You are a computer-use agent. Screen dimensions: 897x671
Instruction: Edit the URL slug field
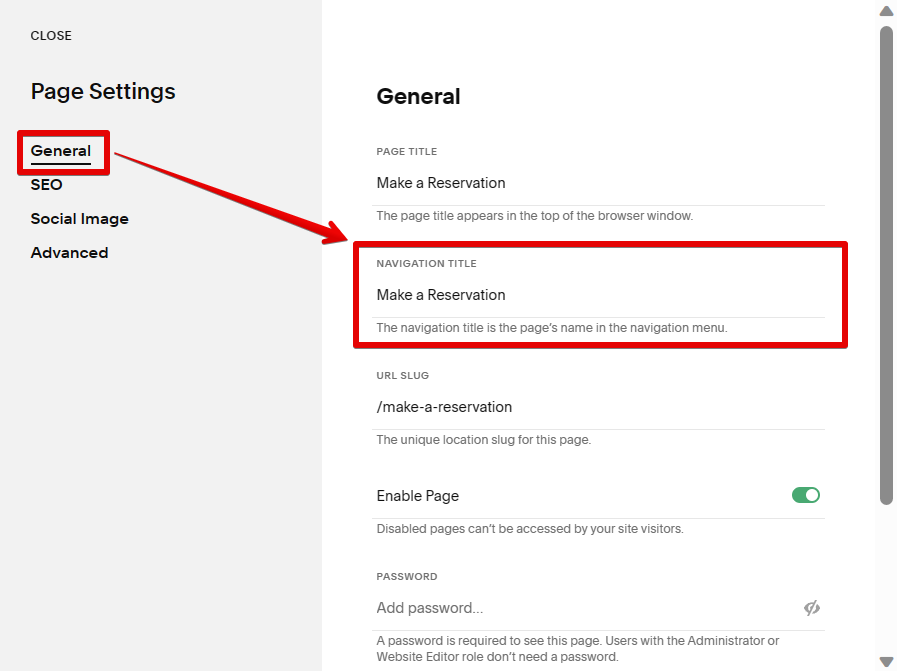pos(600,407)
